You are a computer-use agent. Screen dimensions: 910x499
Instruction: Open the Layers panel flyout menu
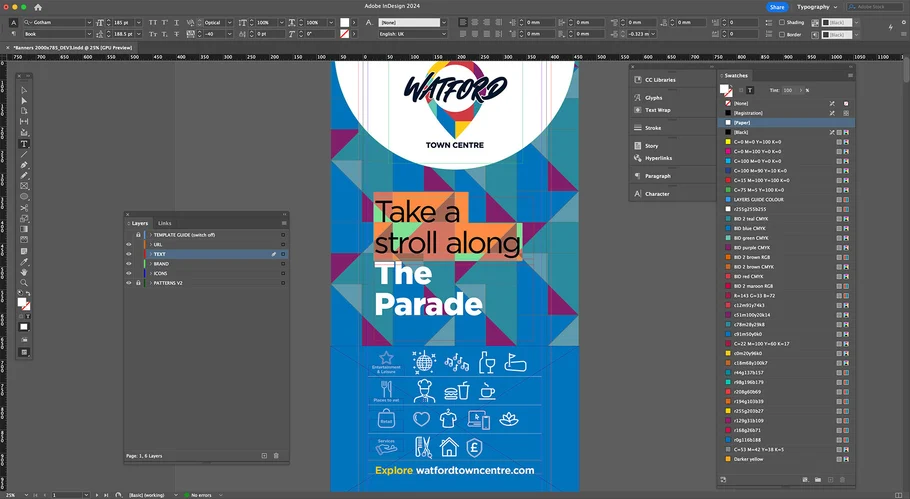284,223
